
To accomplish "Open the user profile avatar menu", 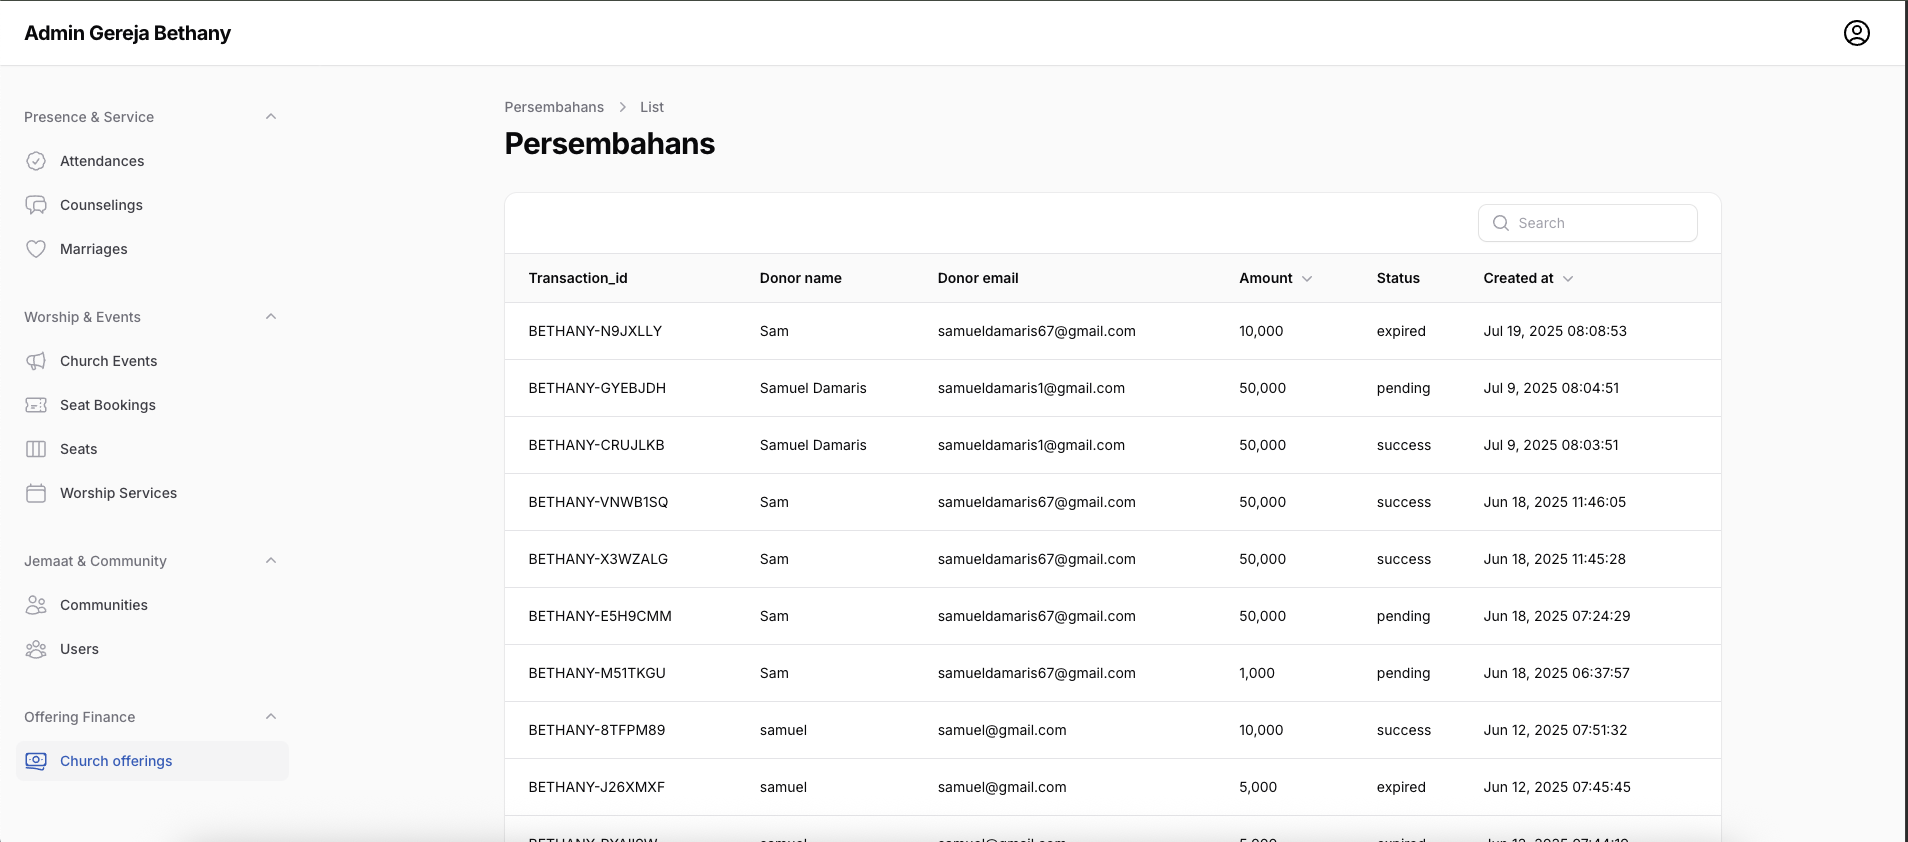I will click(x=1856, y=33).
